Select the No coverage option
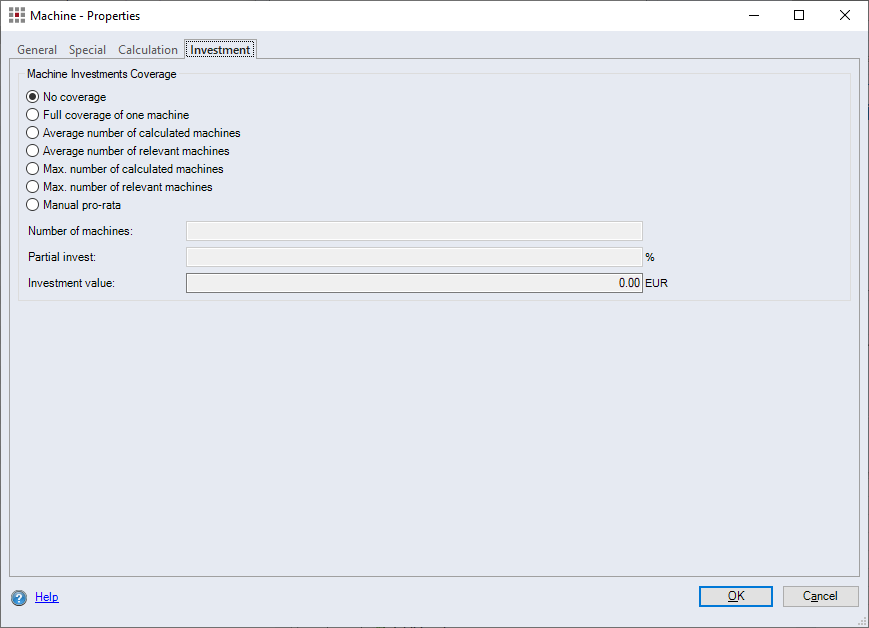The image size is (869, 628). click(33, 97)
